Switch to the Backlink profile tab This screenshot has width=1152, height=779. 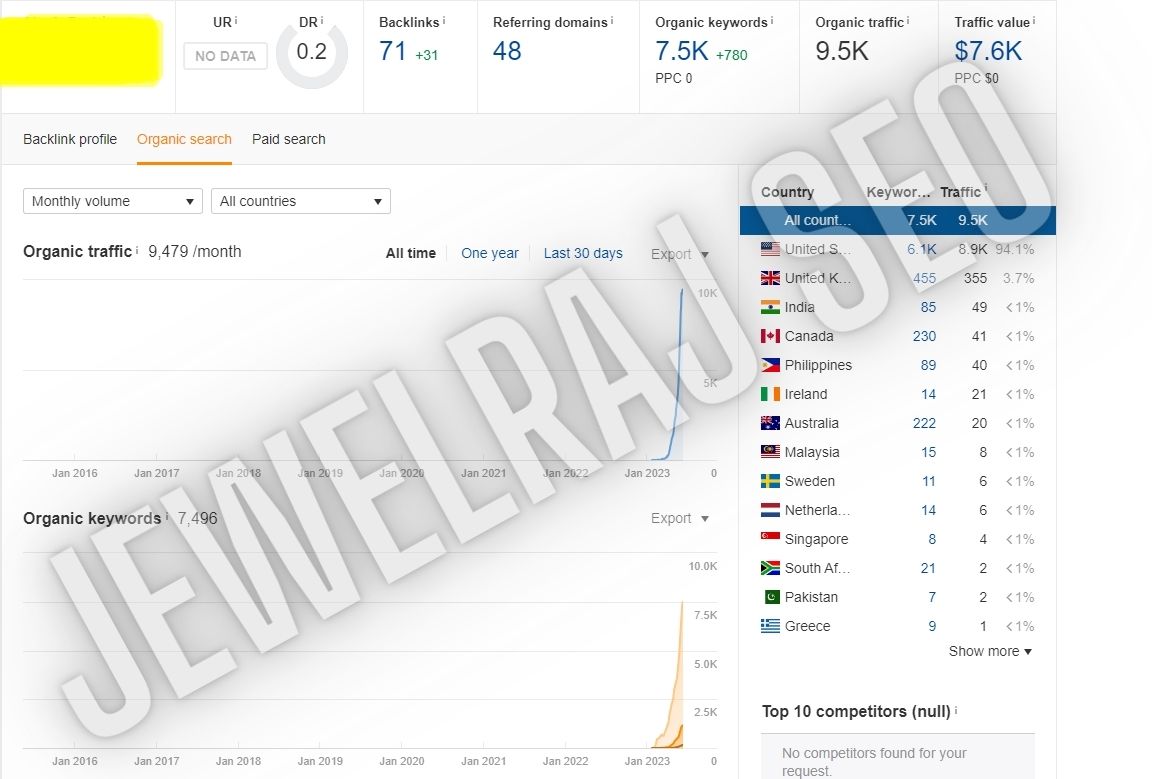(x=70, y=139)
